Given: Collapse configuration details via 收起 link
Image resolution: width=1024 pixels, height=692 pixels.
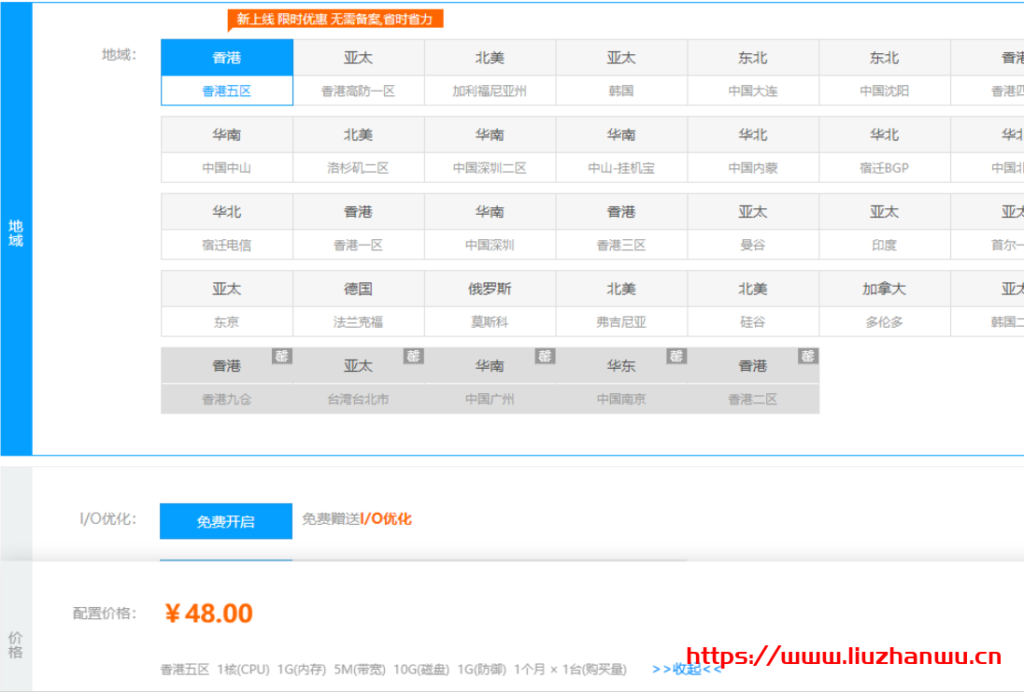Looking at the screenshot, I should [x=685, y=669].
